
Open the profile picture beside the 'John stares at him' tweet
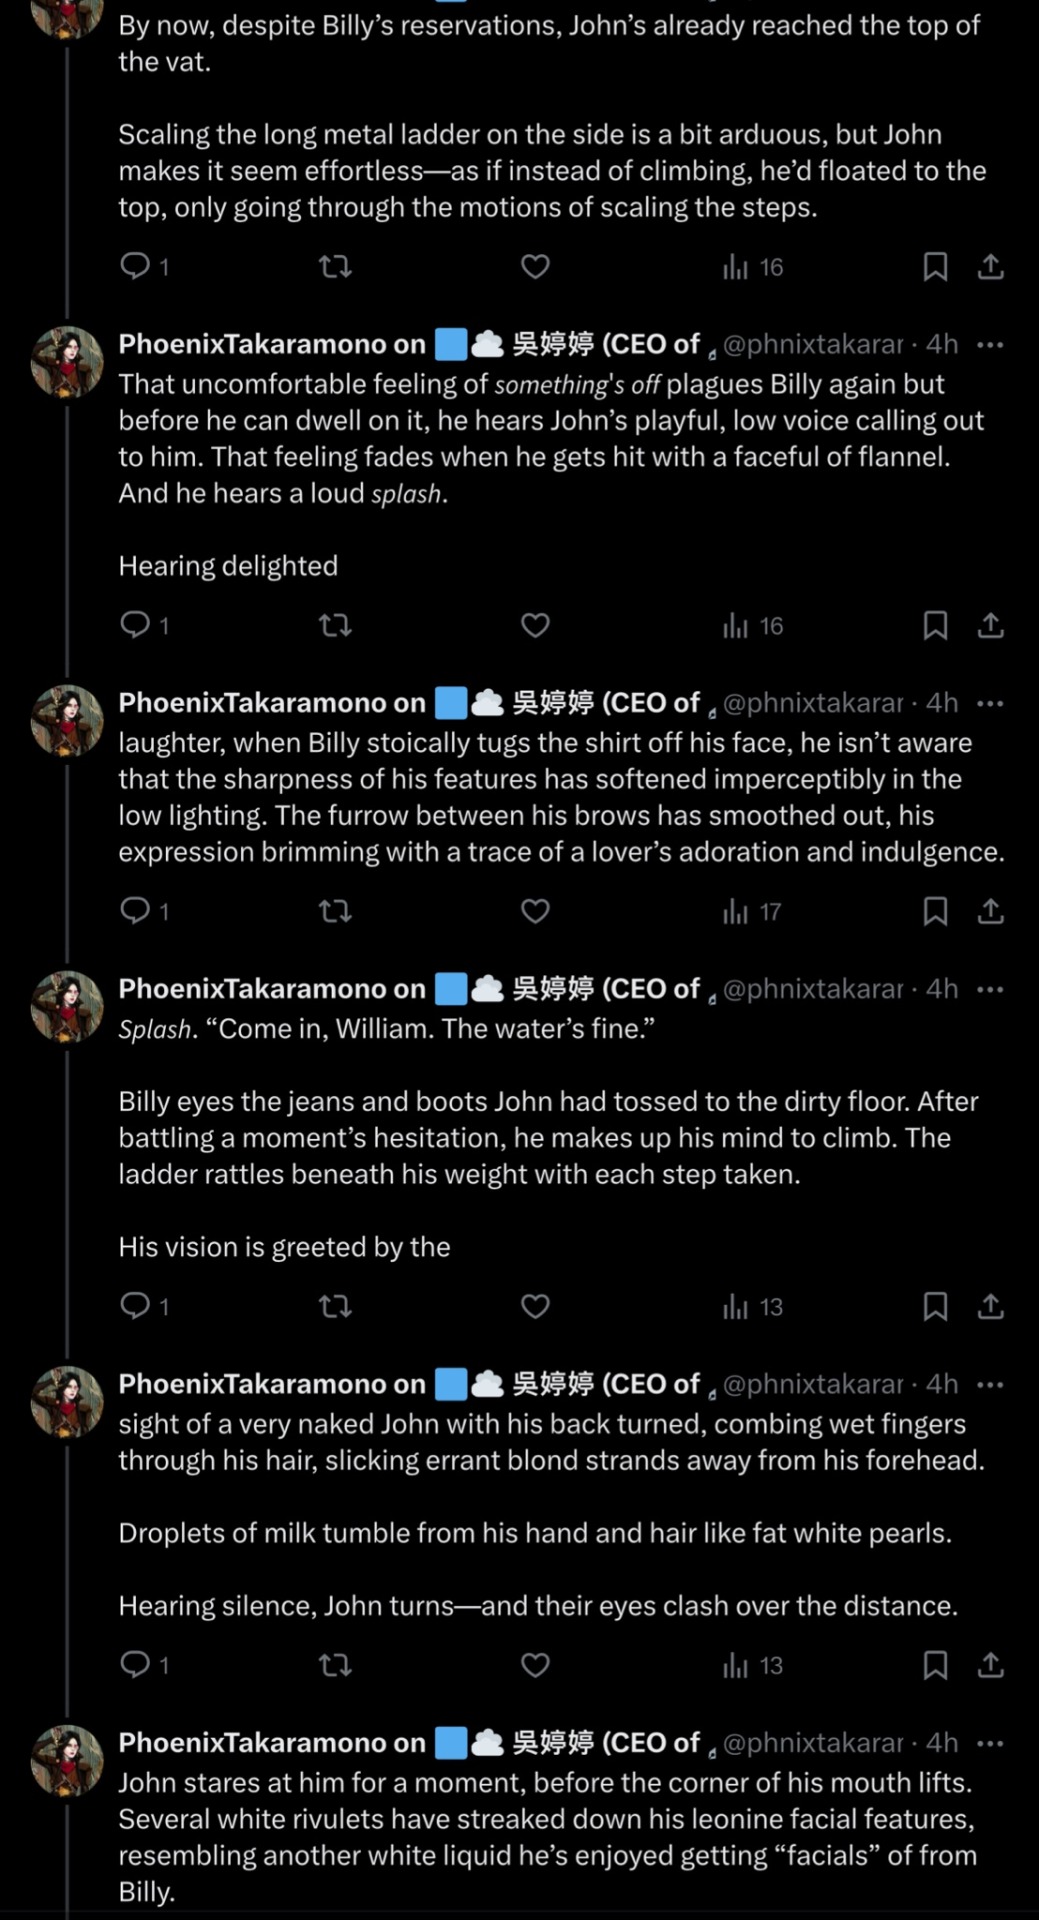click(67, 1760)
